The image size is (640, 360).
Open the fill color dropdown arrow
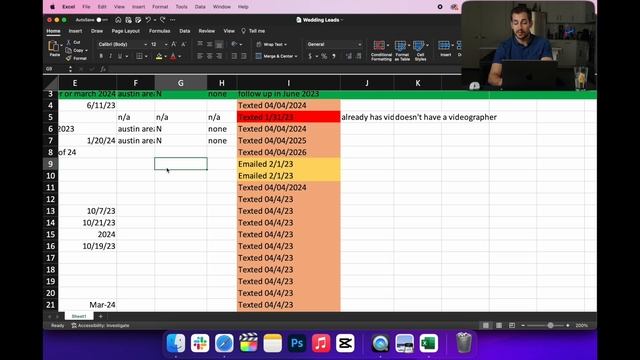click(x=165, y=57)
